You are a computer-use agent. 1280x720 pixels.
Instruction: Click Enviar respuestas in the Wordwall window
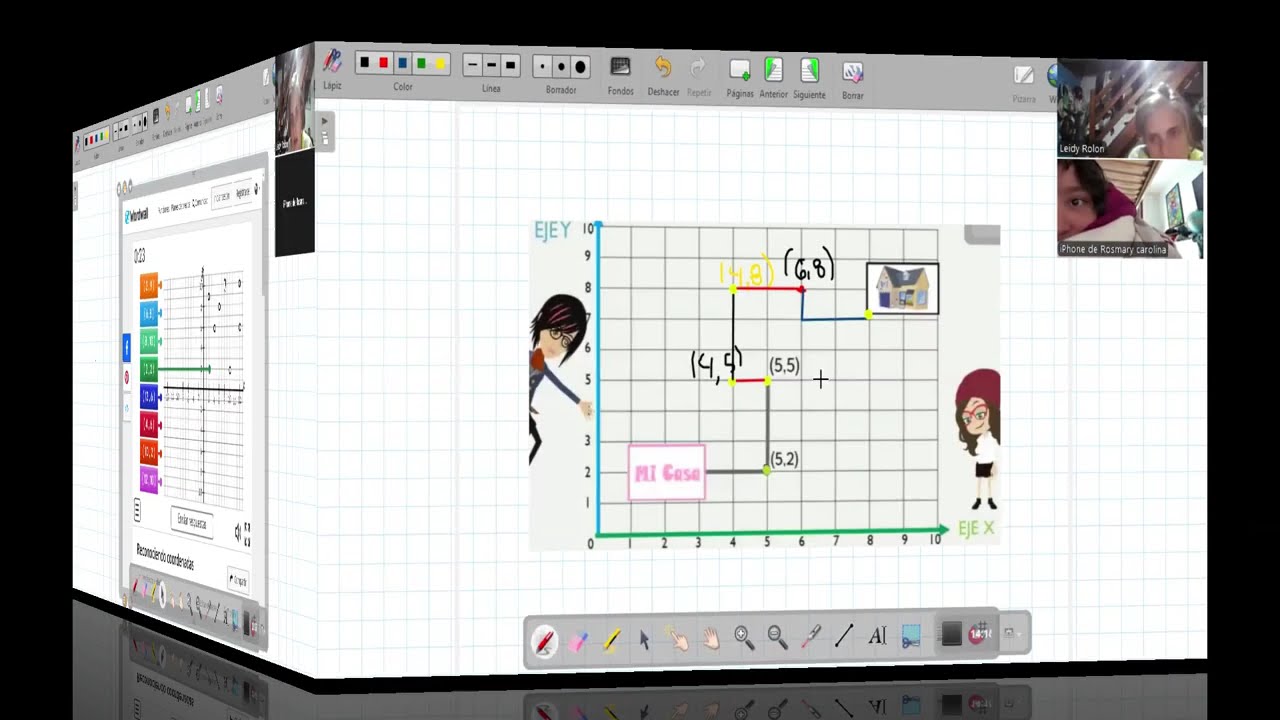tap(194, 521)
